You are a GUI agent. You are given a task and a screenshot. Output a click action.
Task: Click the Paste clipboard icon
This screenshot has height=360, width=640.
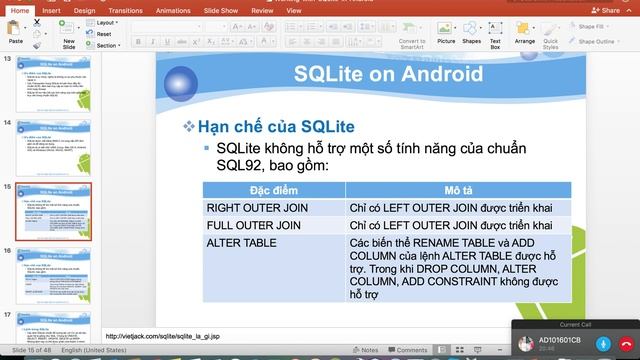(13, 28)
